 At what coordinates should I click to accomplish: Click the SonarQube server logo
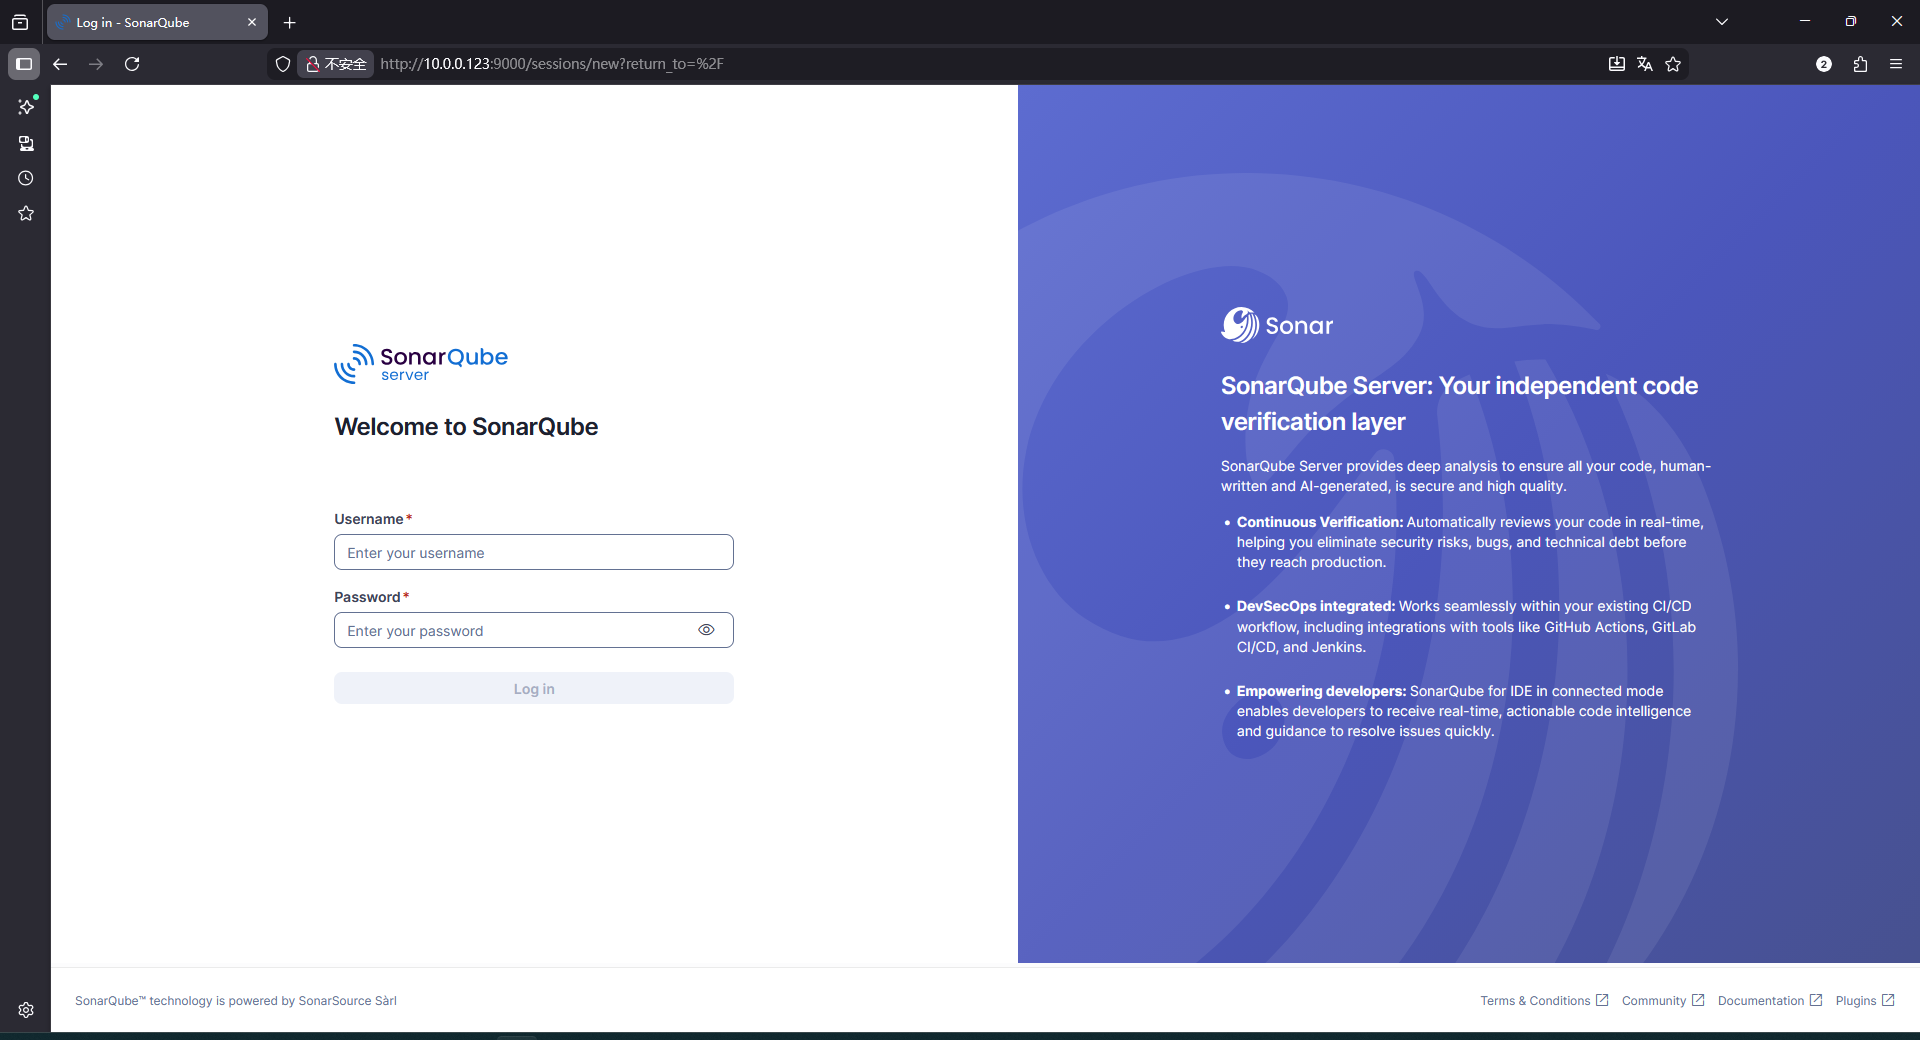pos(421,364)
